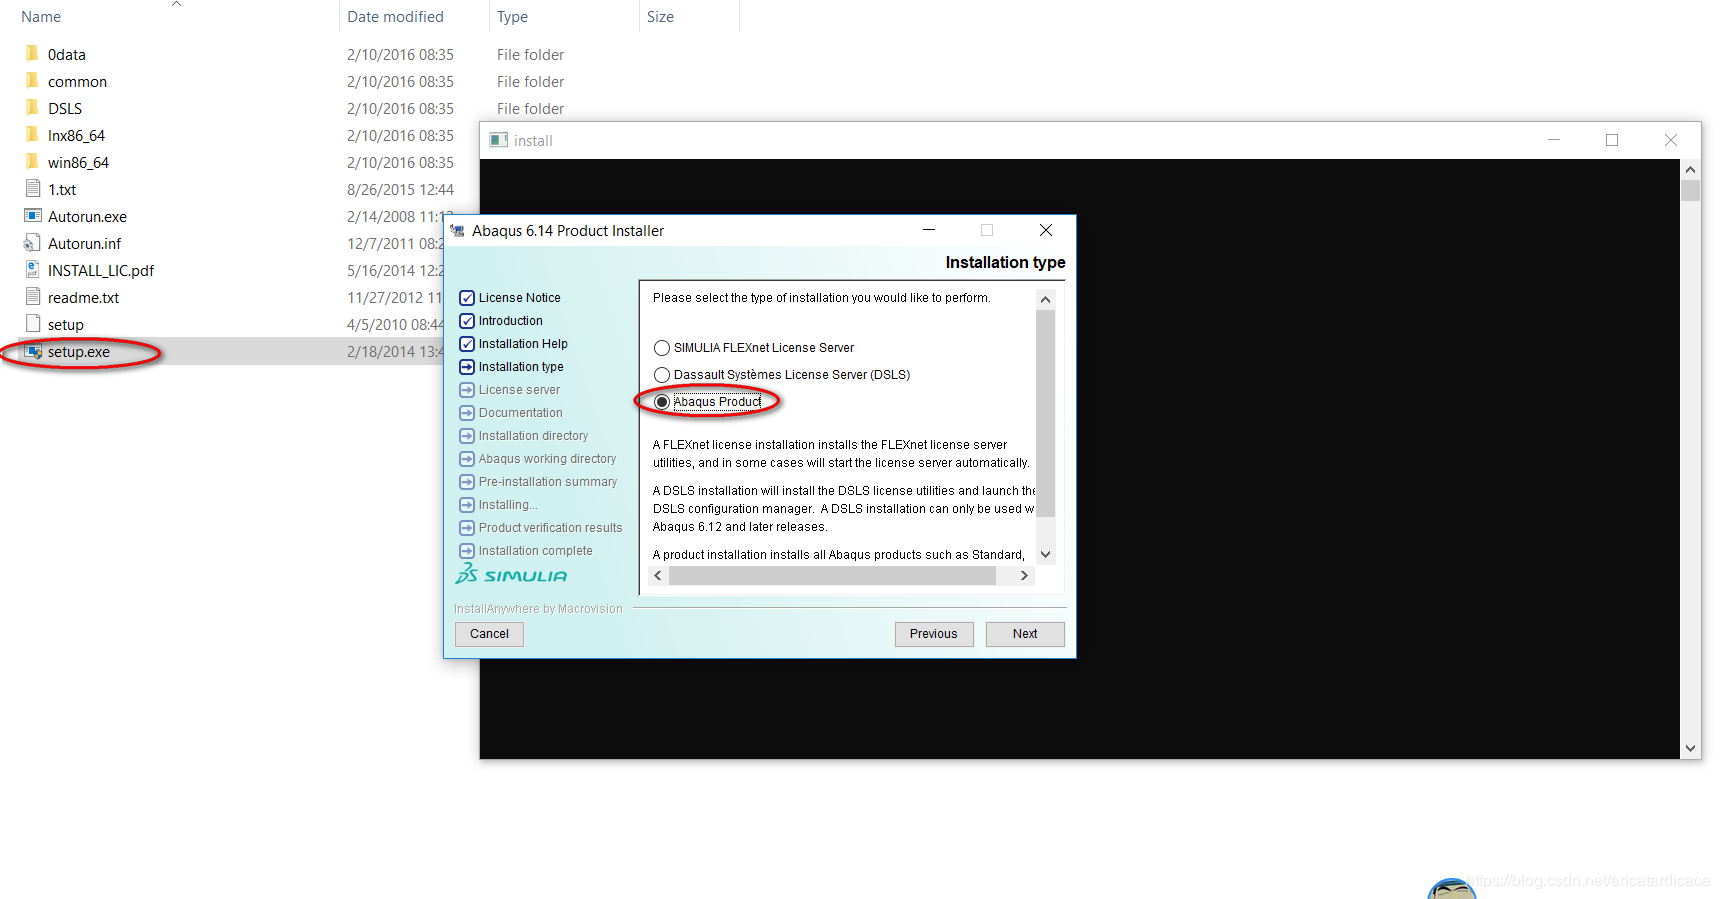Image resolution: width=1720 pixels, height=899 pixels.
Task: Click description pane scroll down arrow
Action: coord(1045,554)
